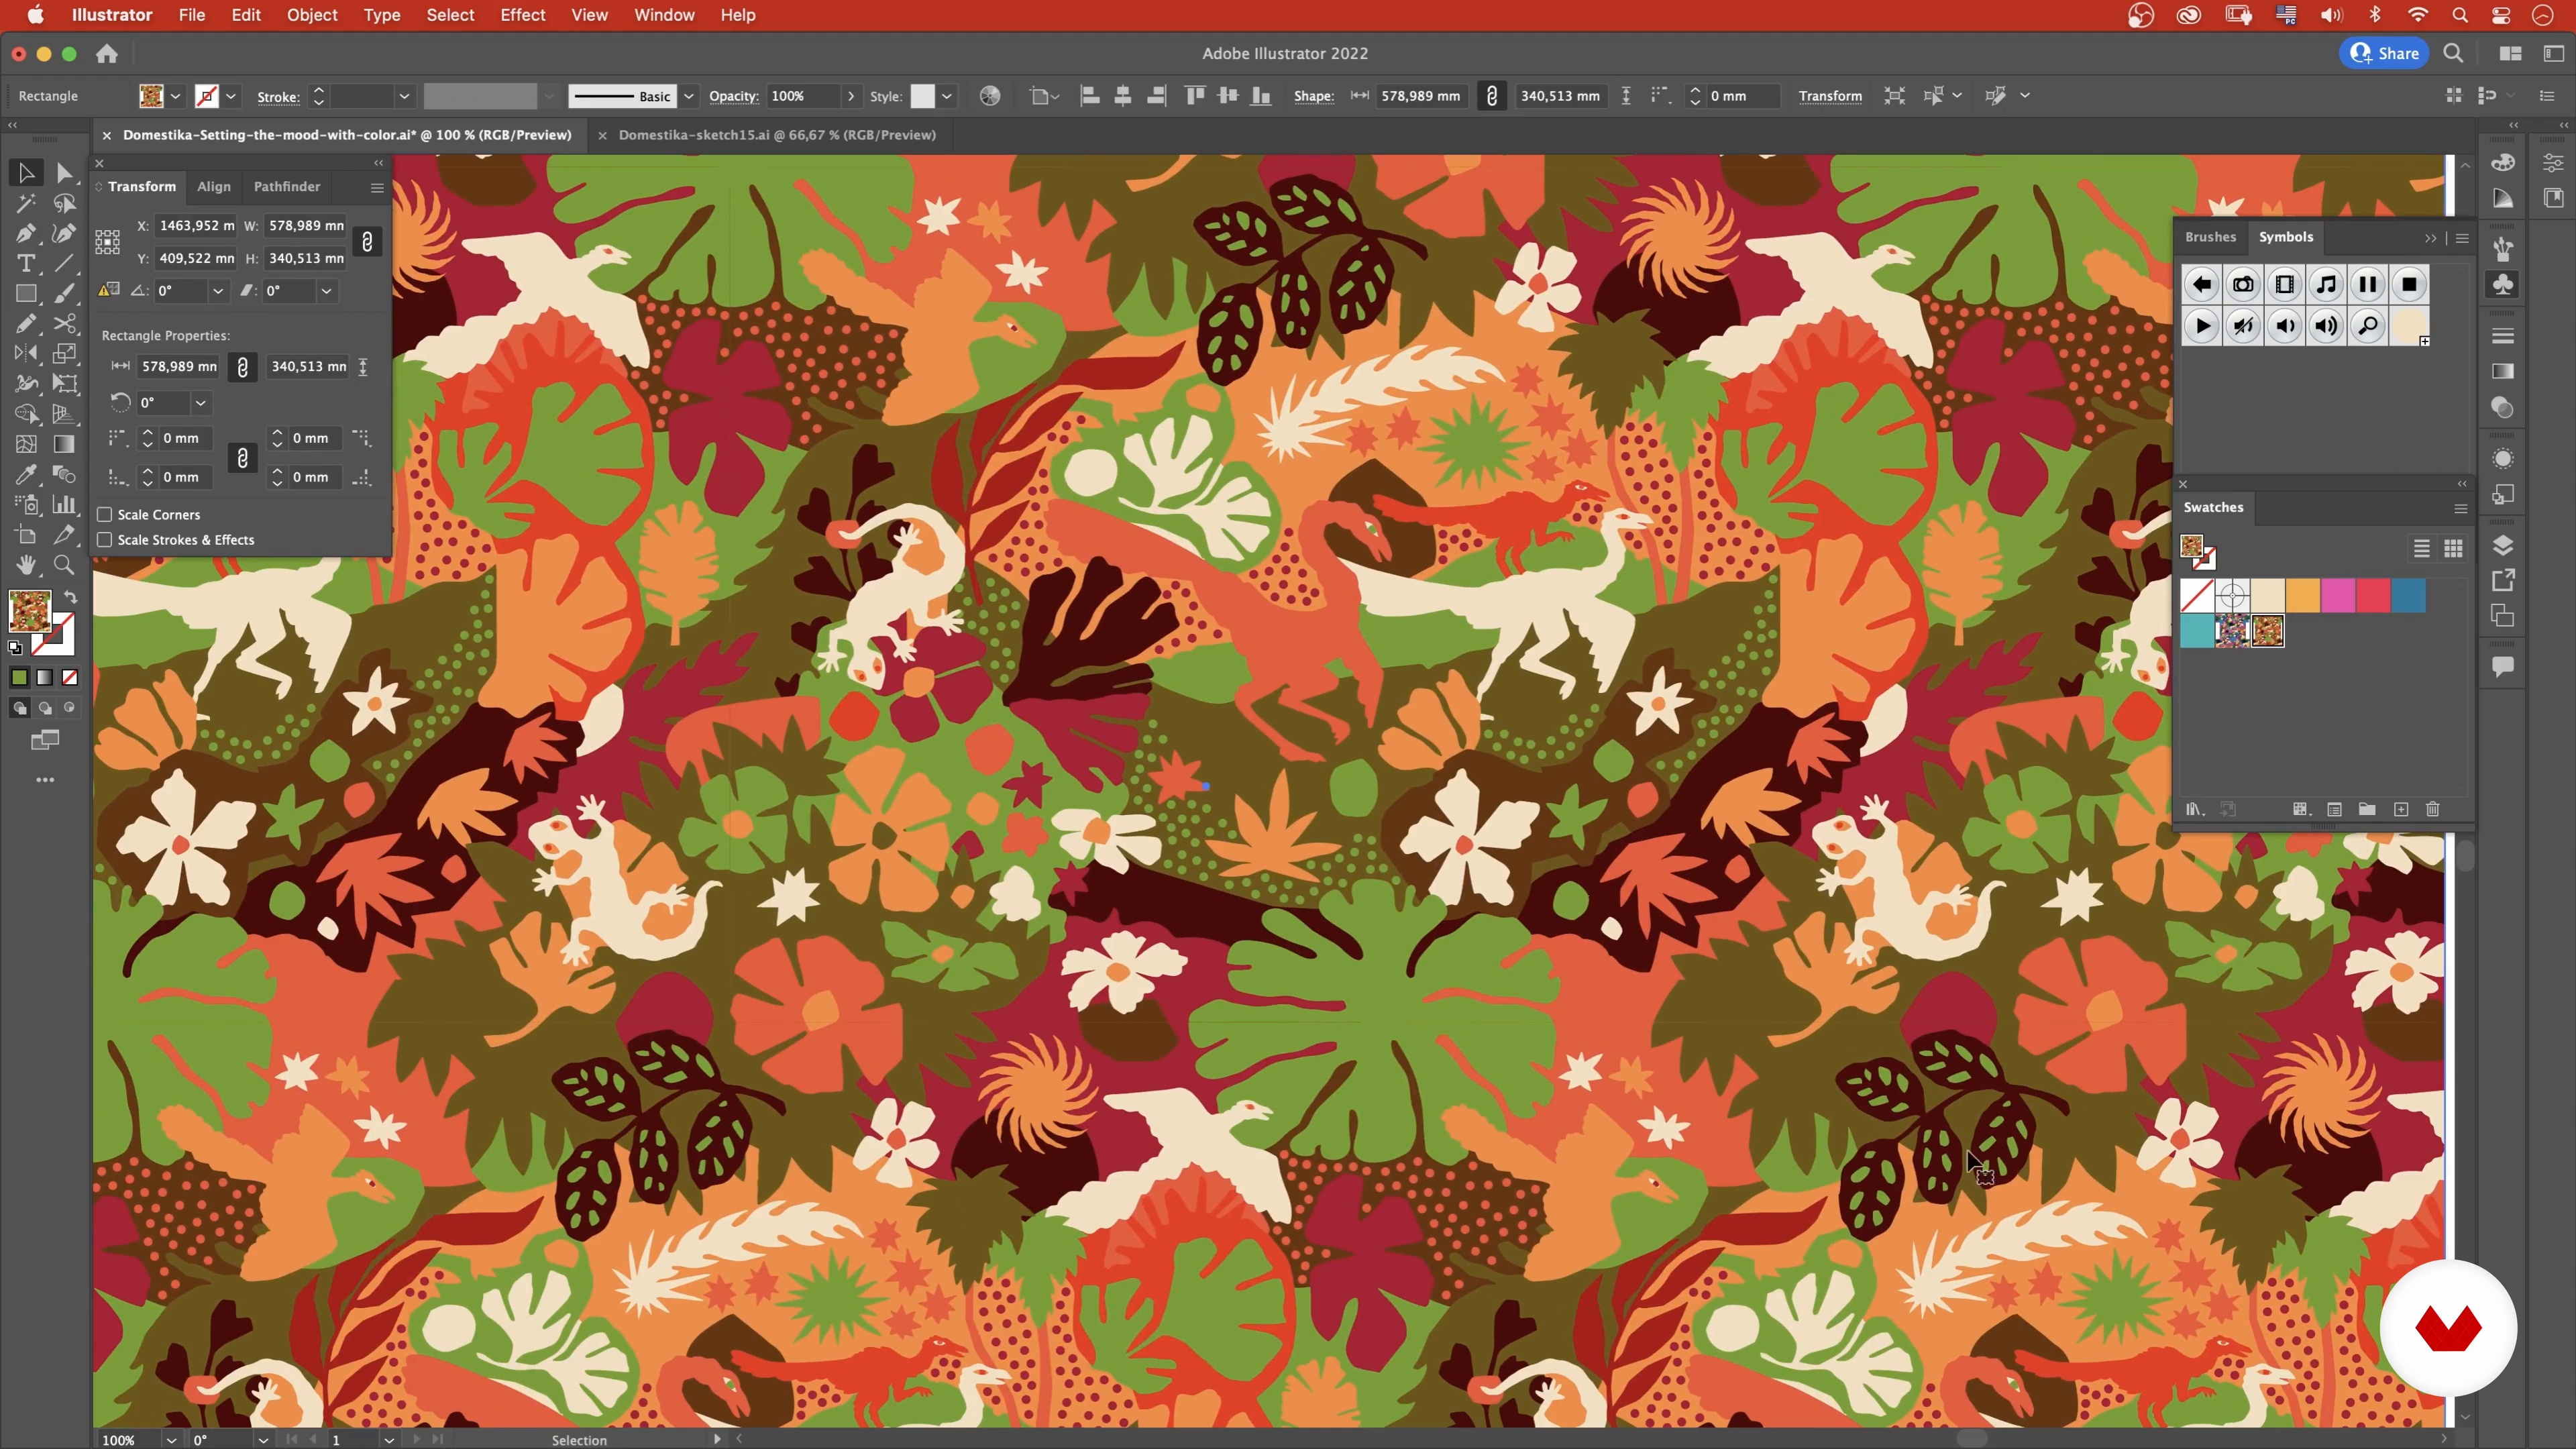The height and width of the screenshot is (1449, 2576).
Task: Select the blue swatch in Swatches panel
Action: pos(2408,596)
